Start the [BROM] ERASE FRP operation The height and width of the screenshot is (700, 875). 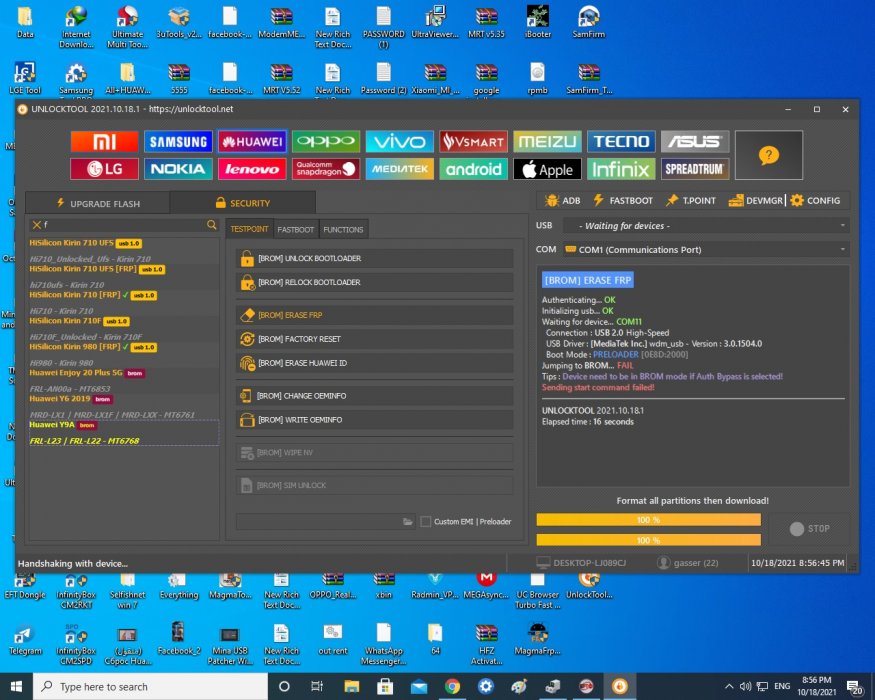coord(374,315)
